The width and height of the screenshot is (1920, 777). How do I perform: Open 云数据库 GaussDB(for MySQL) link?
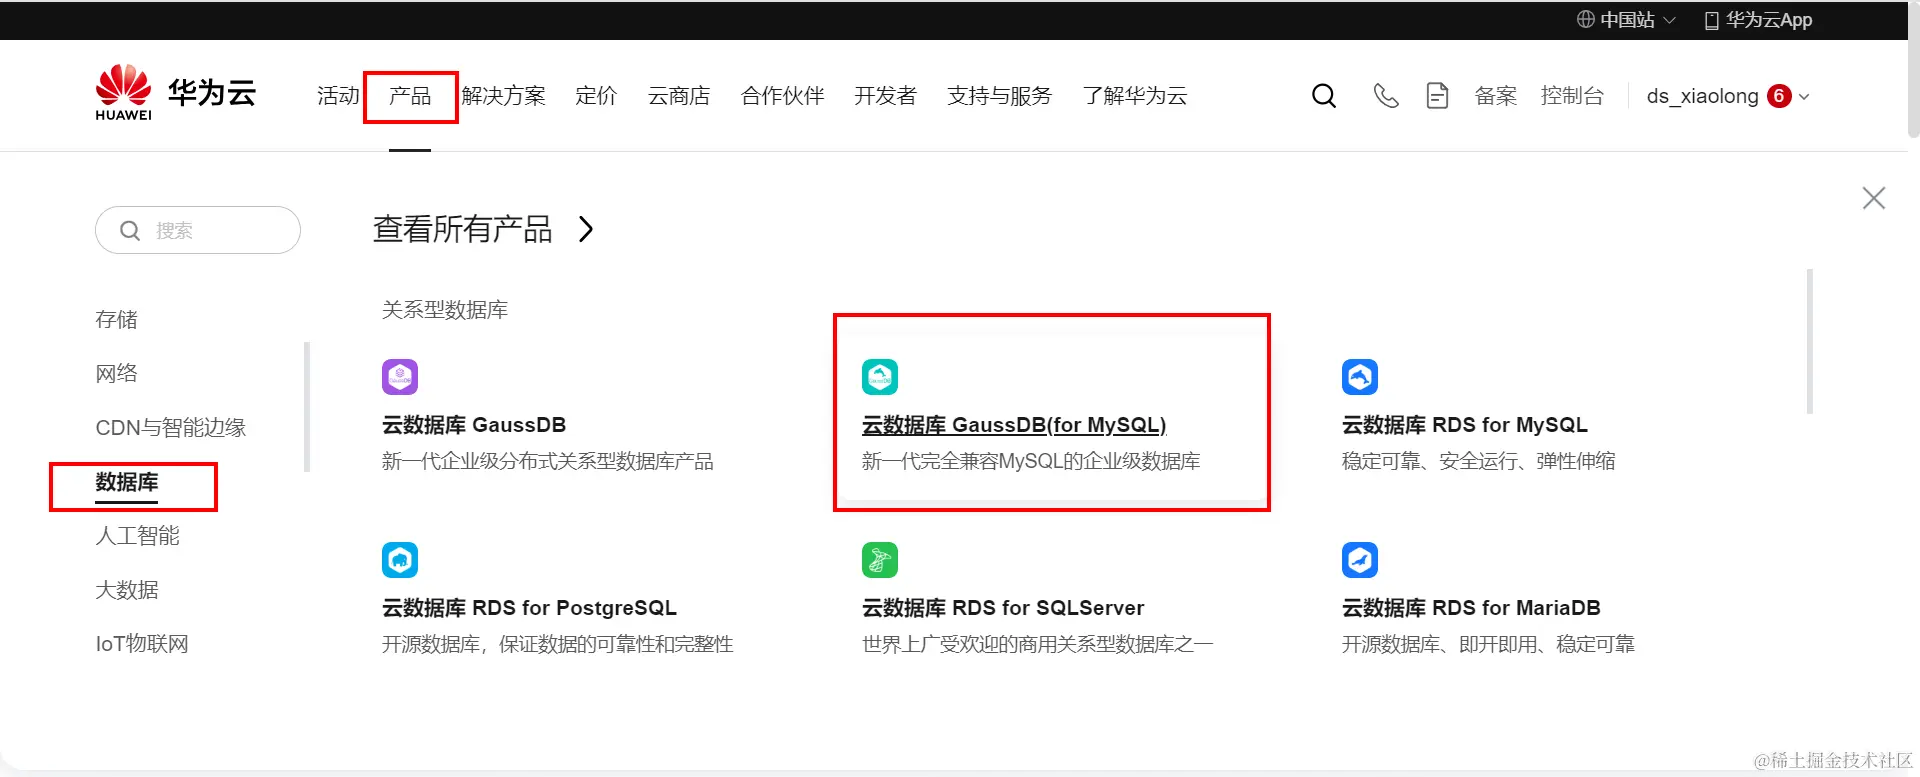[x=1014, y=425]
